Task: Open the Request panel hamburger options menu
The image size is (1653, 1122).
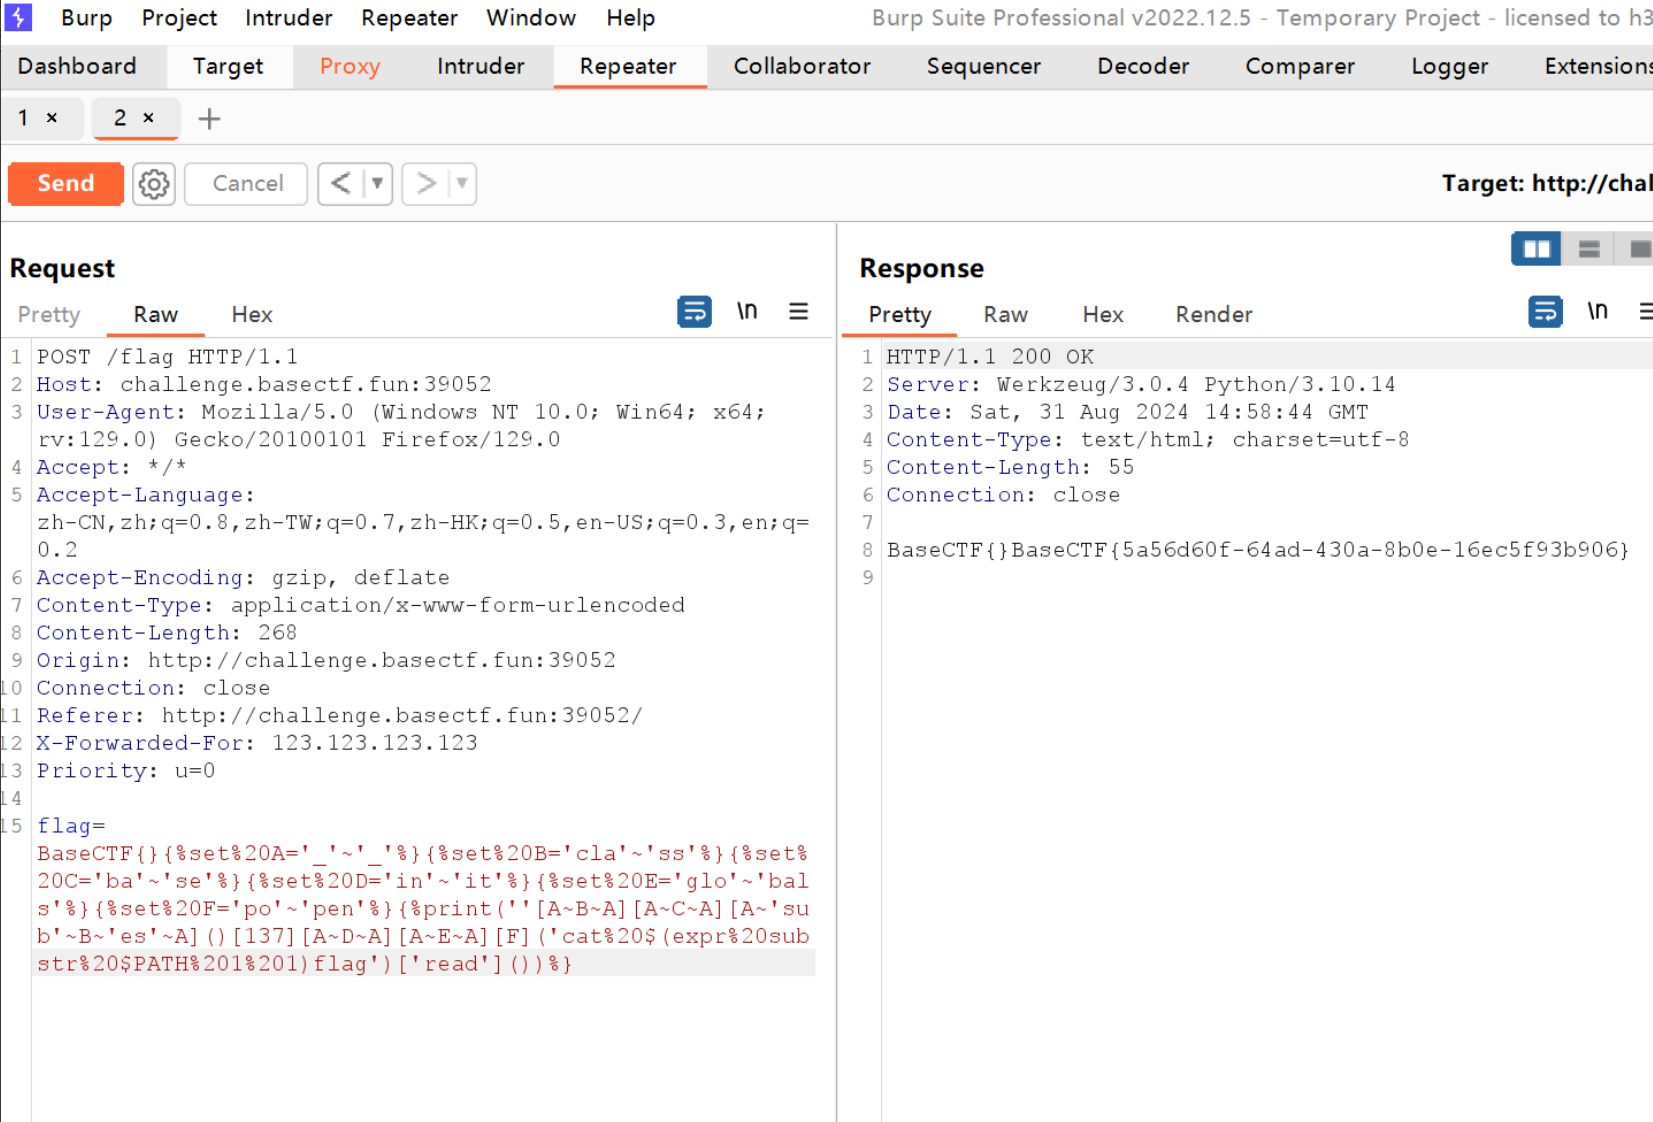Action: (x=798, y=312)
